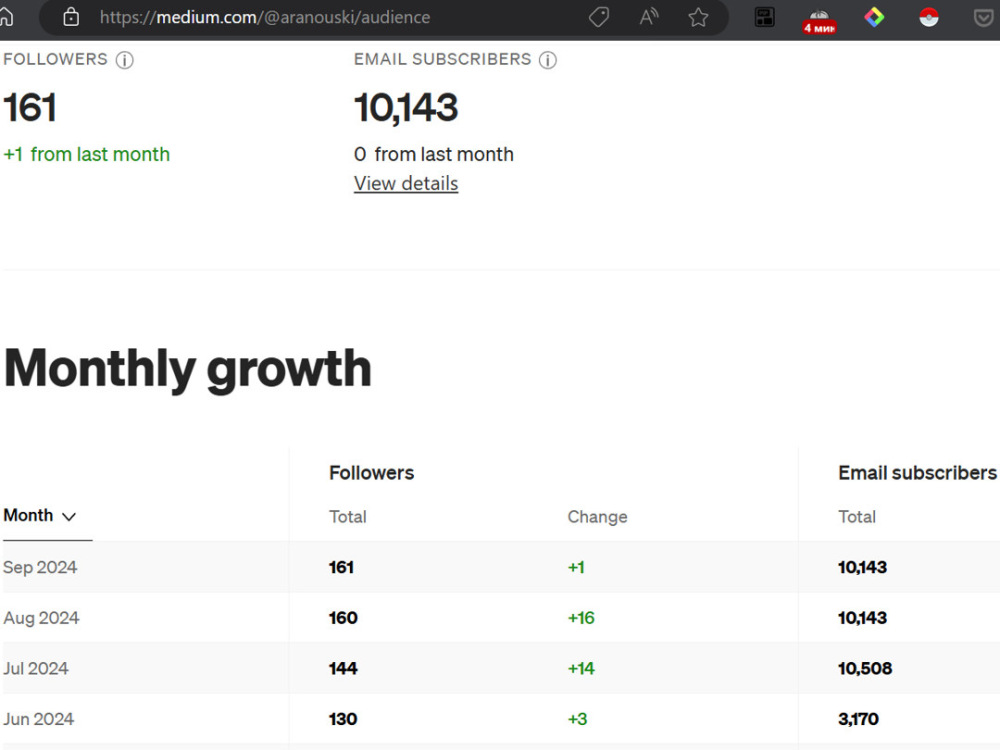The image size is (1000, 750).
Task: Open the red-white ball extension icon
Action: tap(929, 17)
